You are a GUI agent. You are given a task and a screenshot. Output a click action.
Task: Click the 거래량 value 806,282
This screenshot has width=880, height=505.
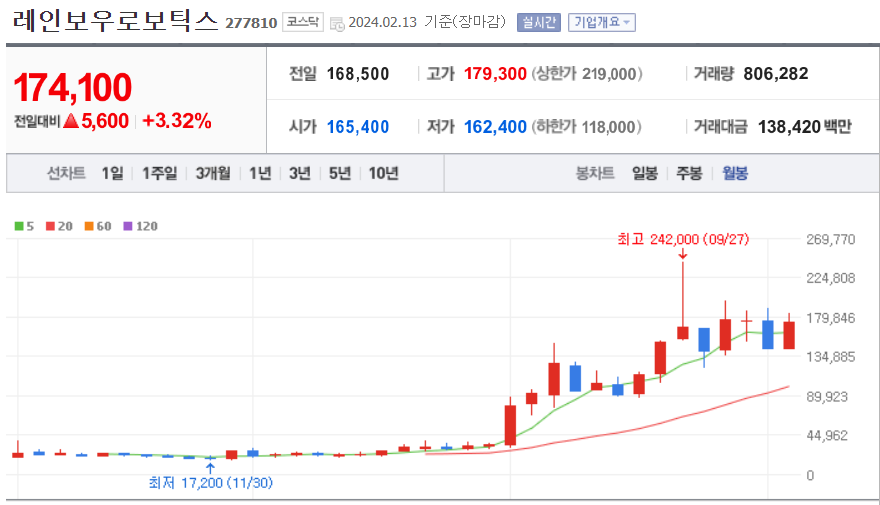(x=776, y=74)
